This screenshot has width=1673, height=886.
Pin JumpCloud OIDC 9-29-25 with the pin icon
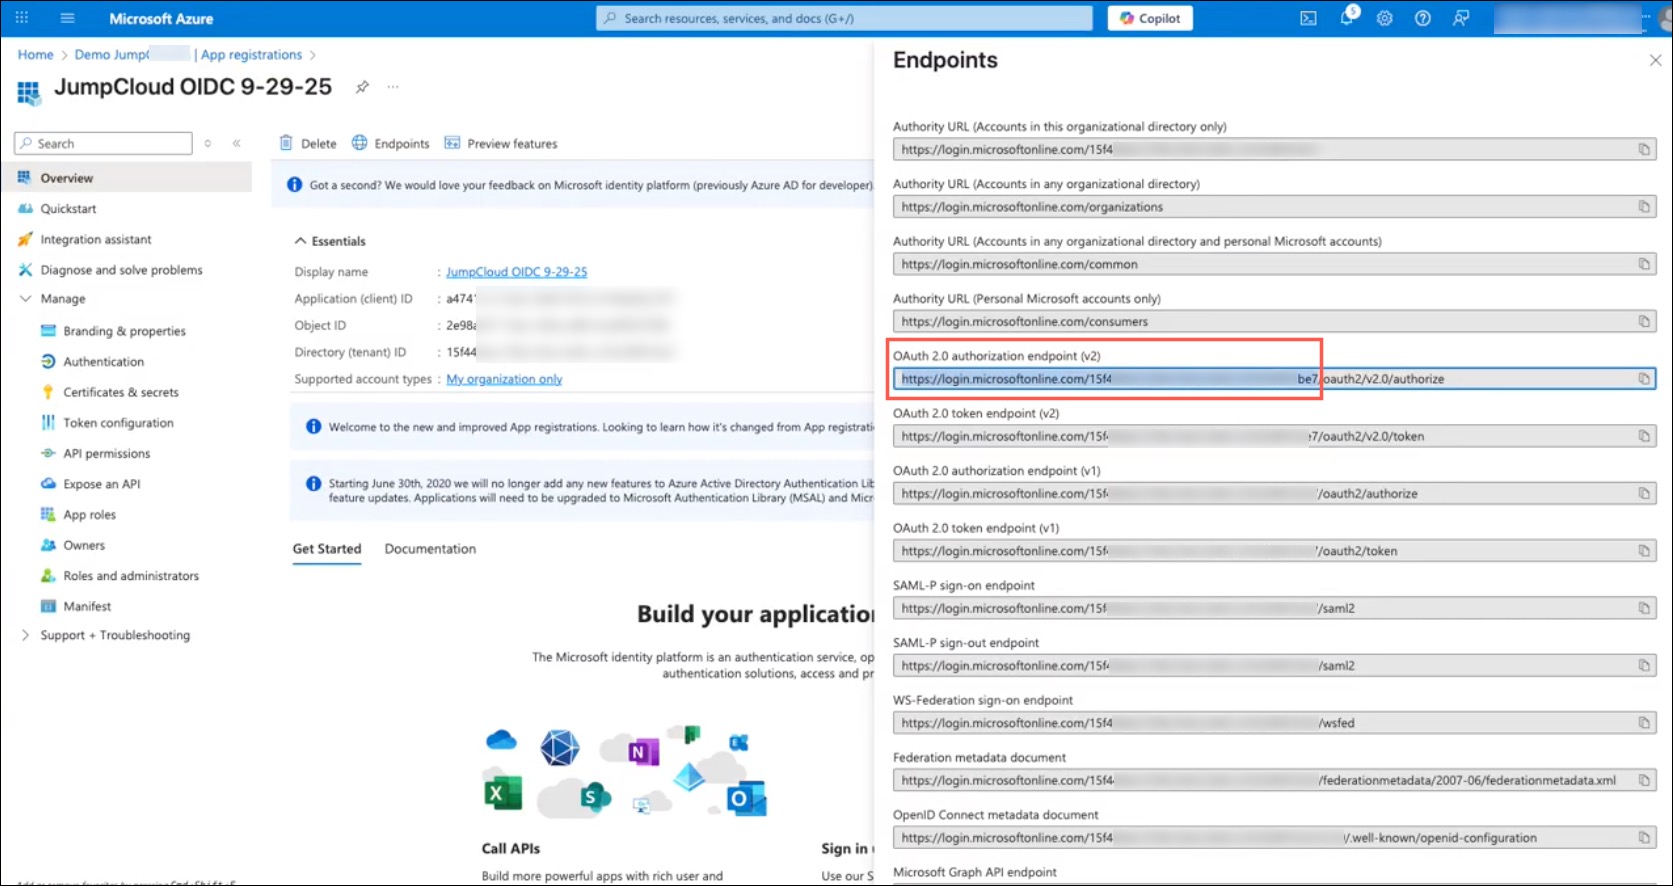pos(362,87)
